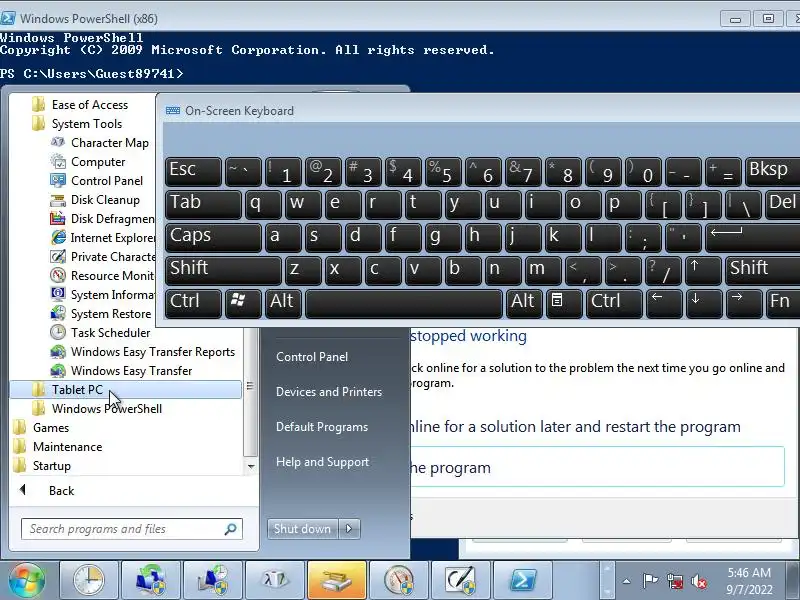Viewport: 800px width, 600px height.
Task: Open the handwriting pen taskbar icon
Action: (461, 580)
